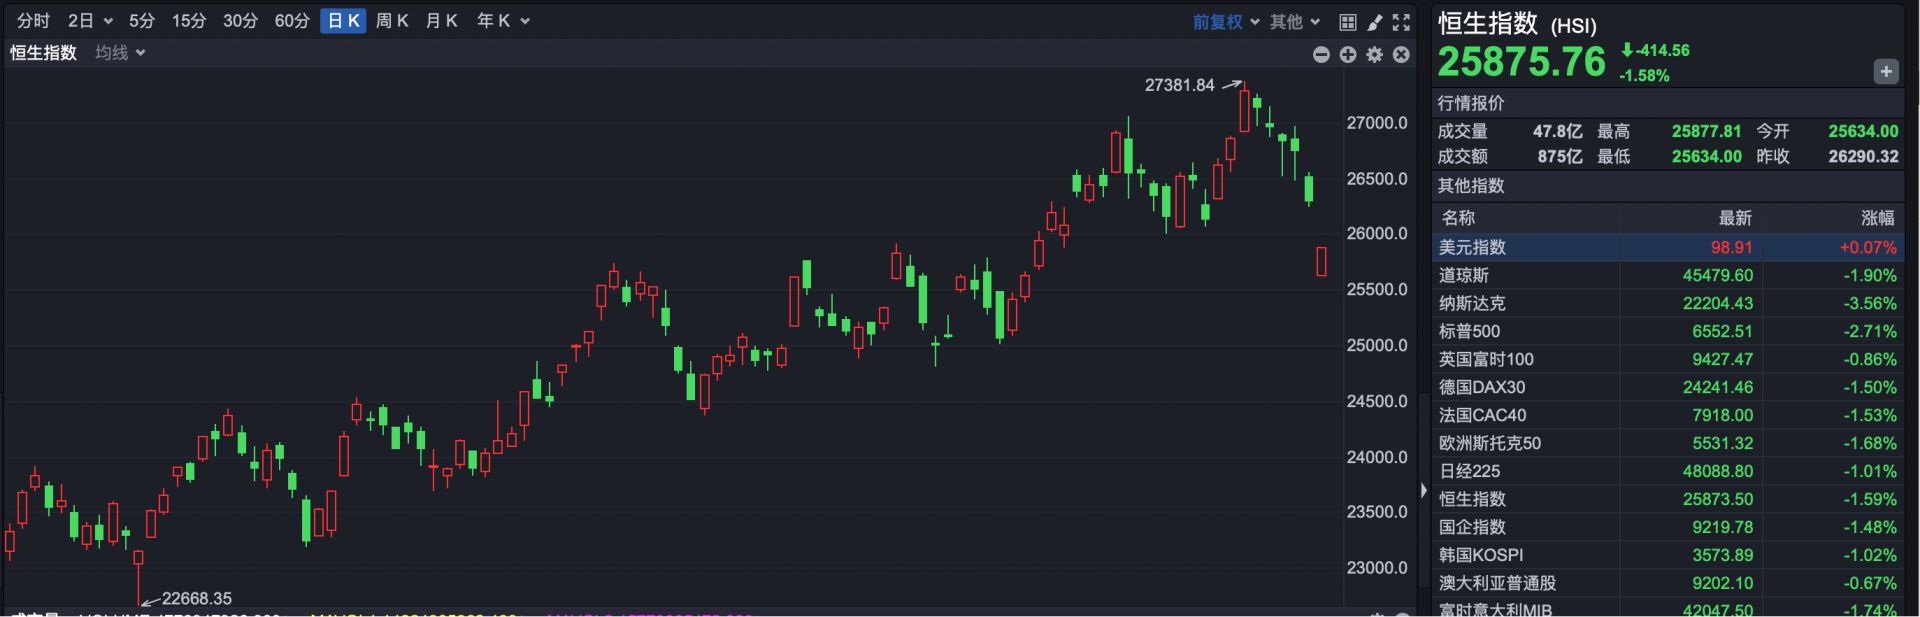Open chart settings gear icon

pos(1375,55)
